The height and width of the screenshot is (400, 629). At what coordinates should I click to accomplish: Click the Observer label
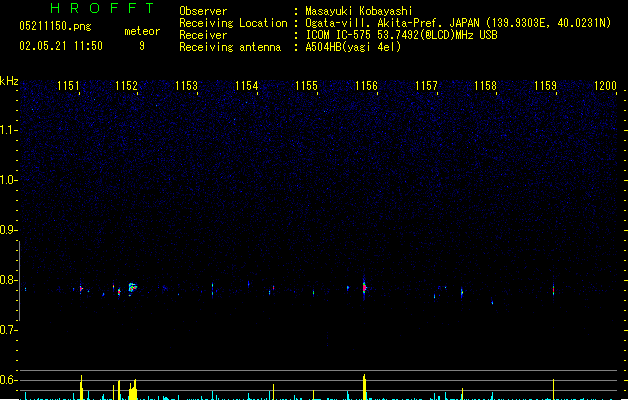(203, 11)
